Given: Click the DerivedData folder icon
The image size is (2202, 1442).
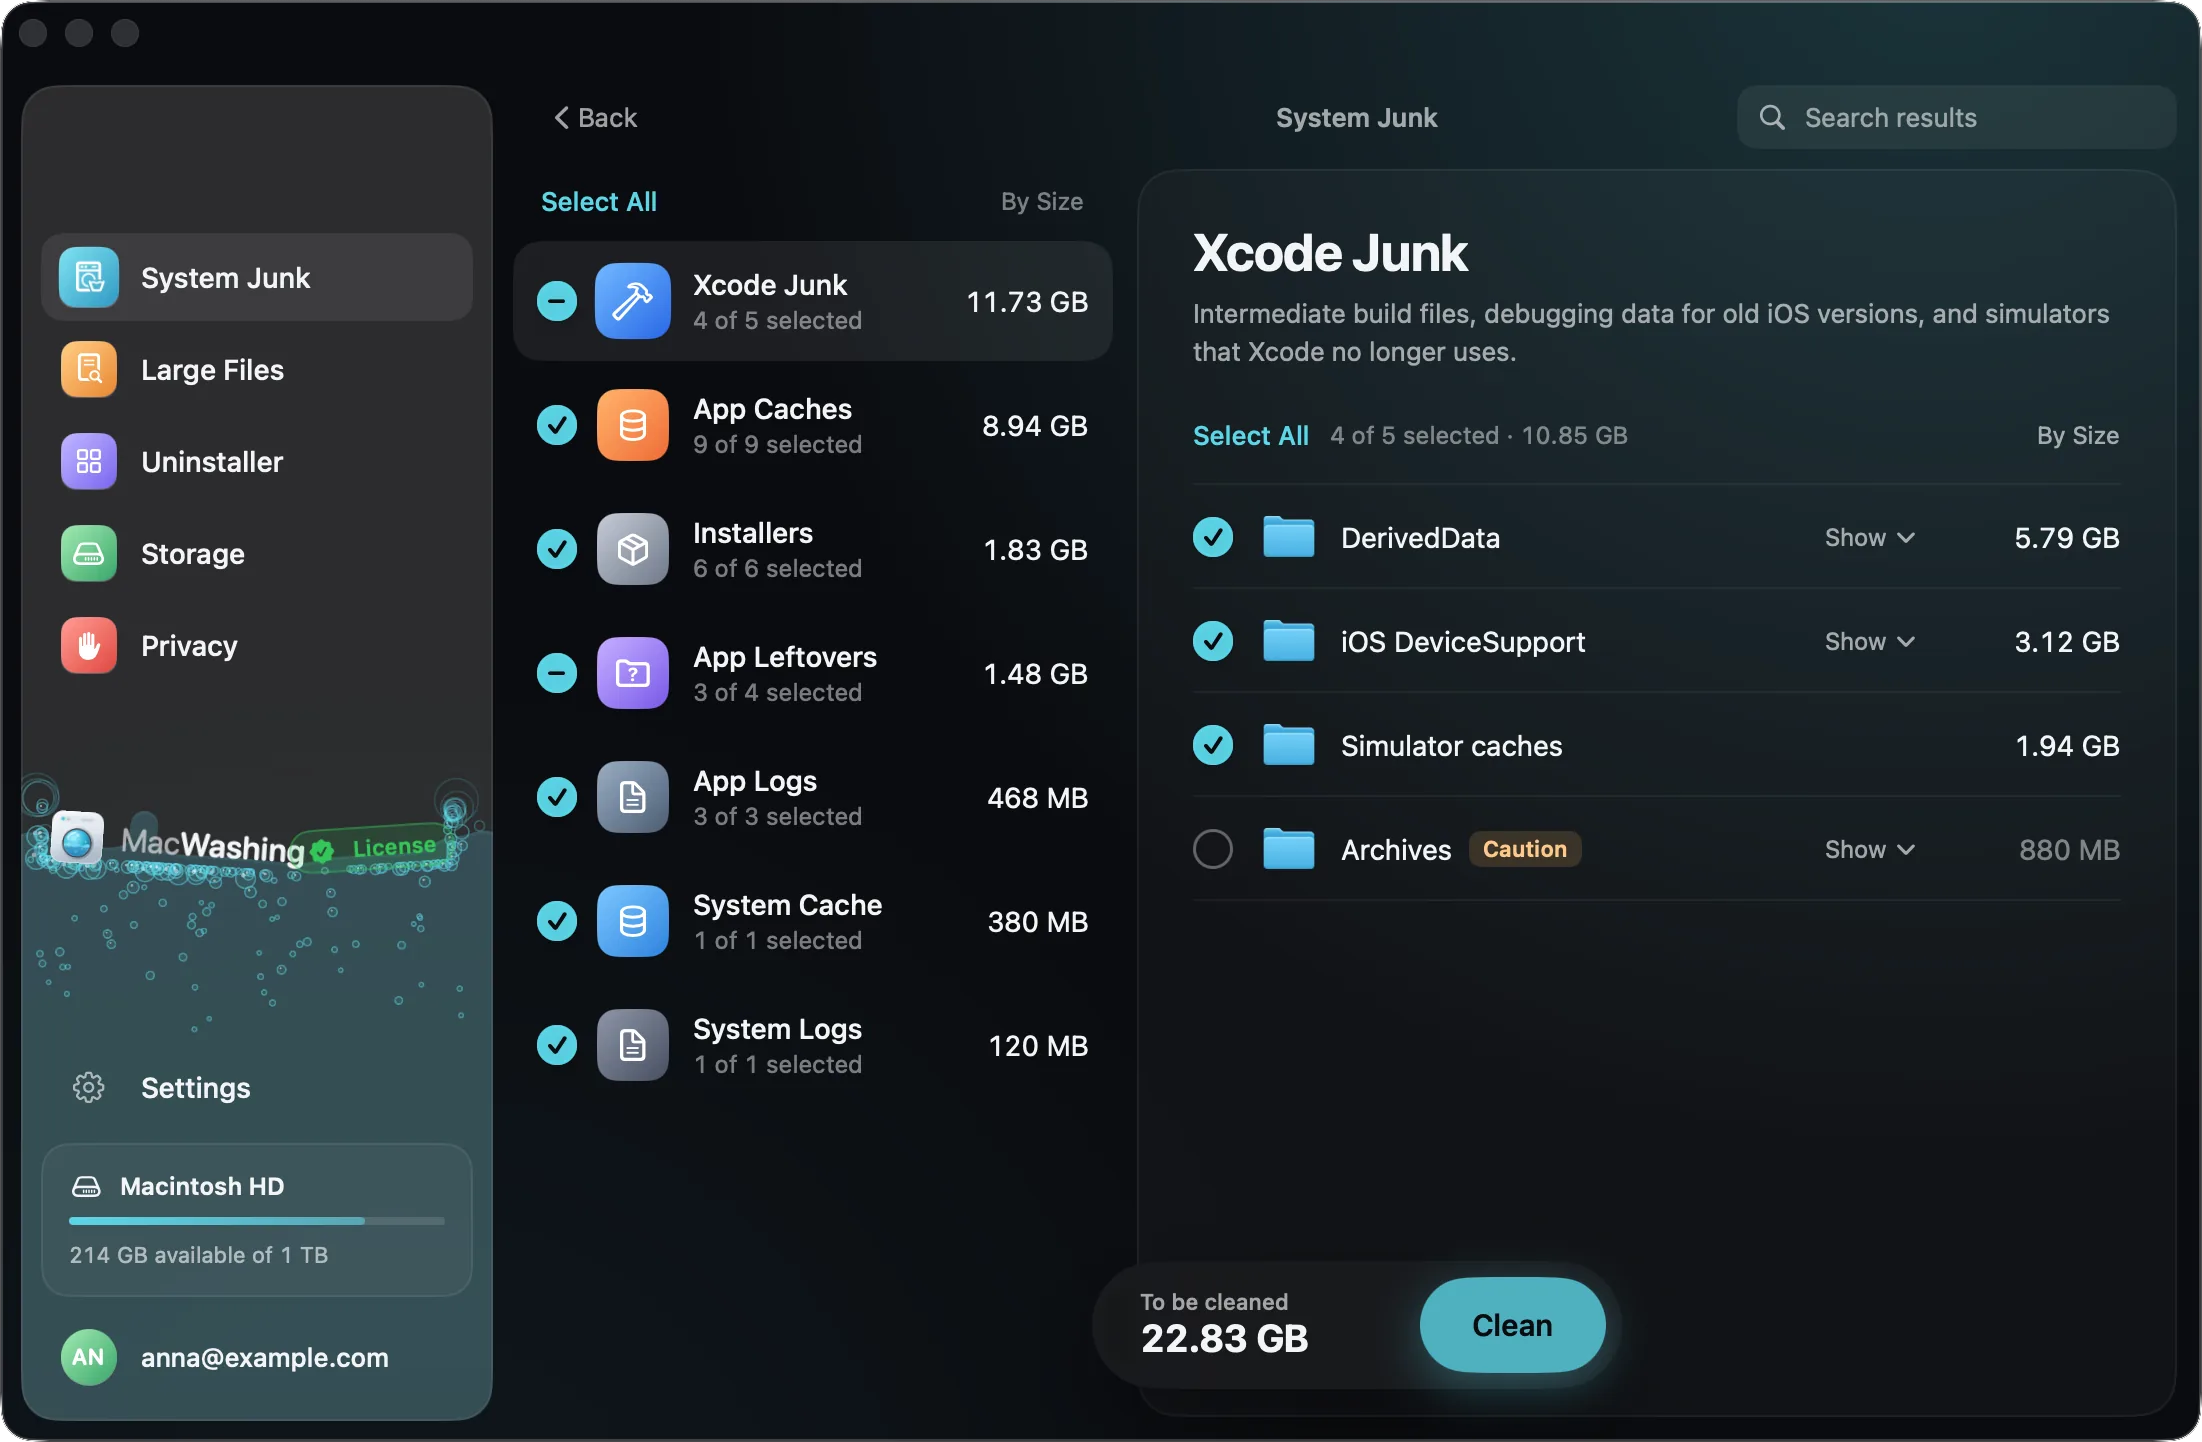Looking at the screenshot, I should 1288,537.
